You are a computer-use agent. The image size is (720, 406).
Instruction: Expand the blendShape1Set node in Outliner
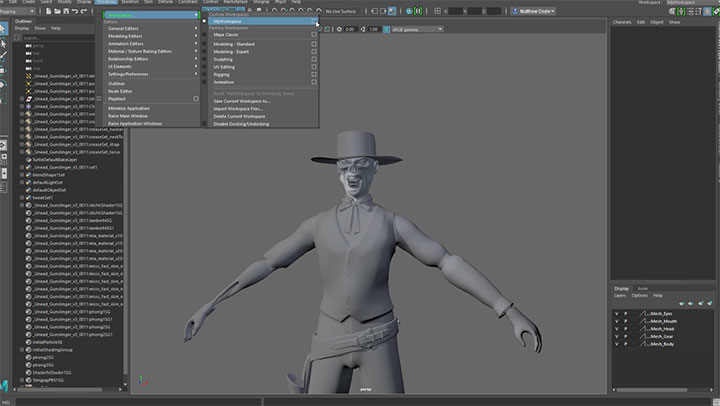tap(22, 175)
